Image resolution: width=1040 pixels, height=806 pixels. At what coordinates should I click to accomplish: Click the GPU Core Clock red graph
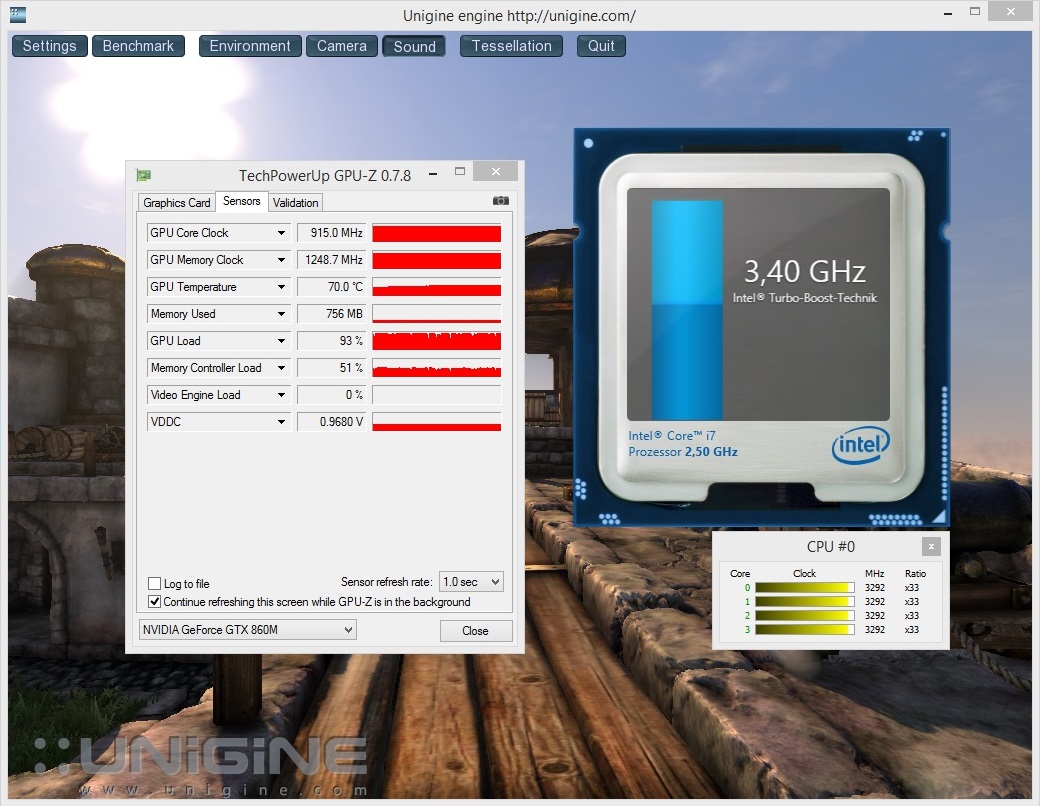[436, 233]
